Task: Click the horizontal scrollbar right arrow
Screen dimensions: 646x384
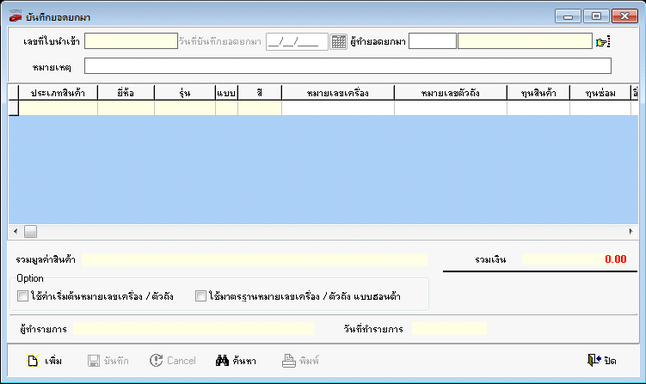Action: click(x=631, y=231)
